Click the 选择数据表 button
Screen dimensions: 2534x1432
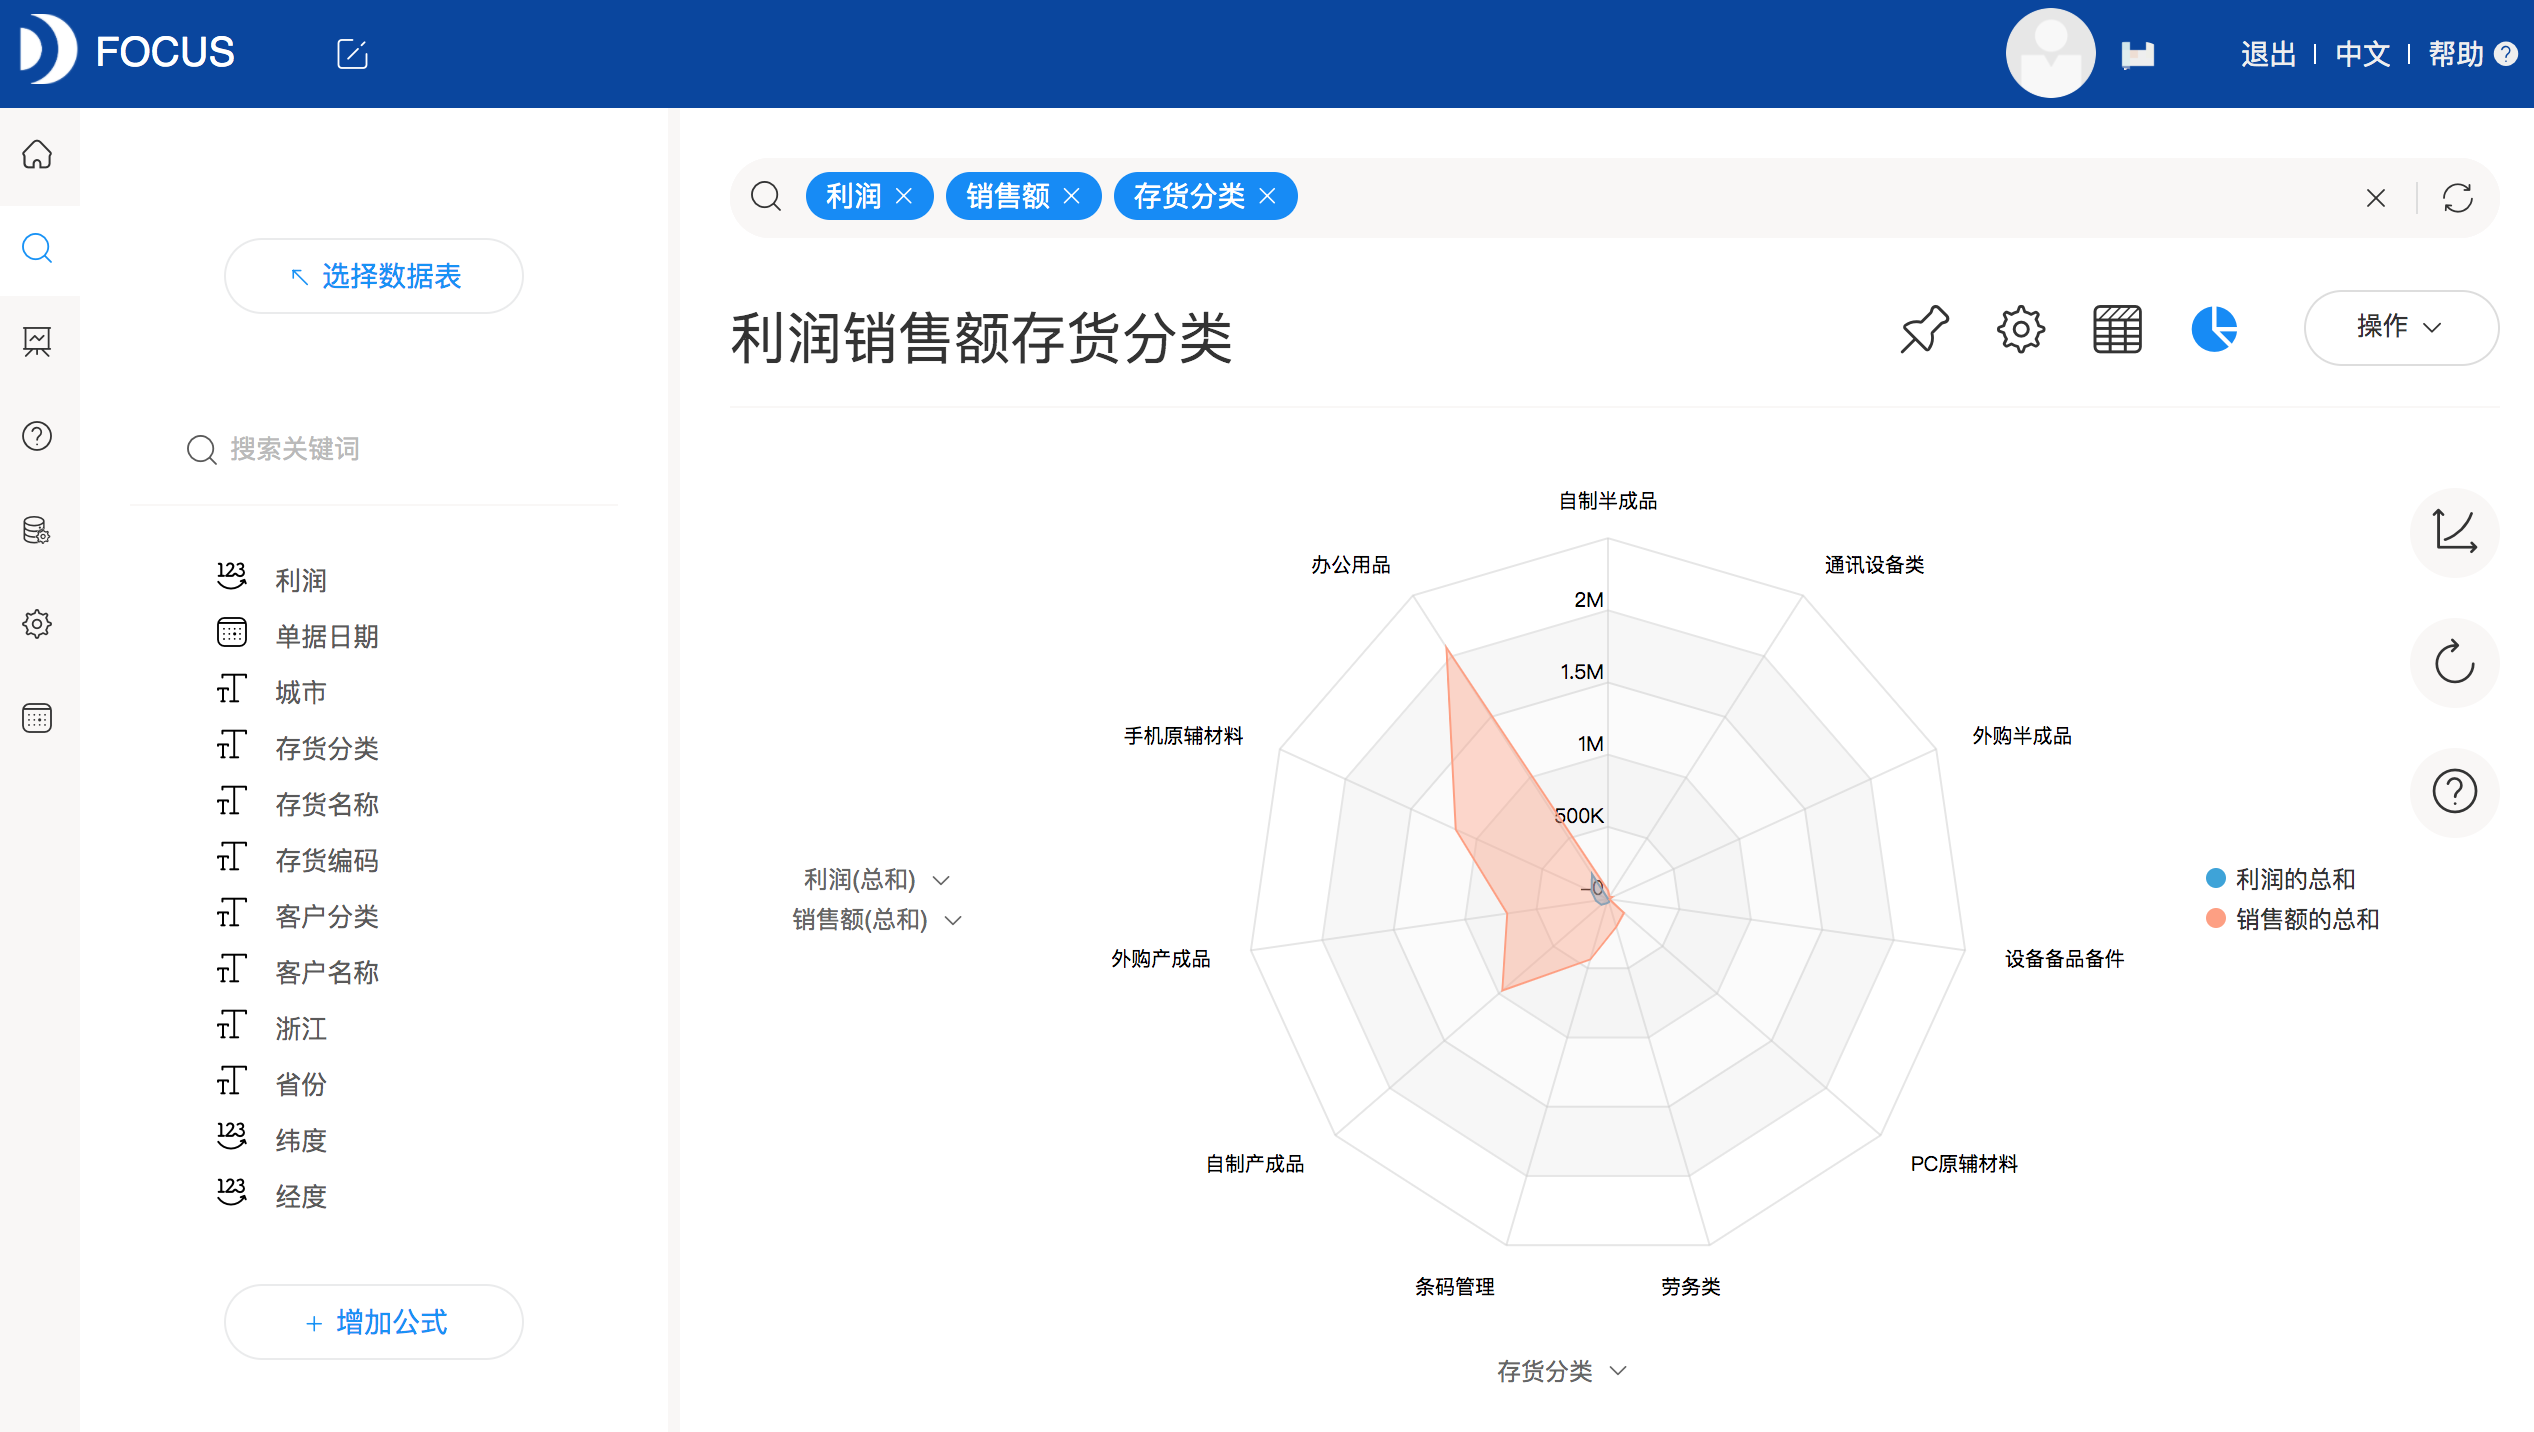(374, 276)
